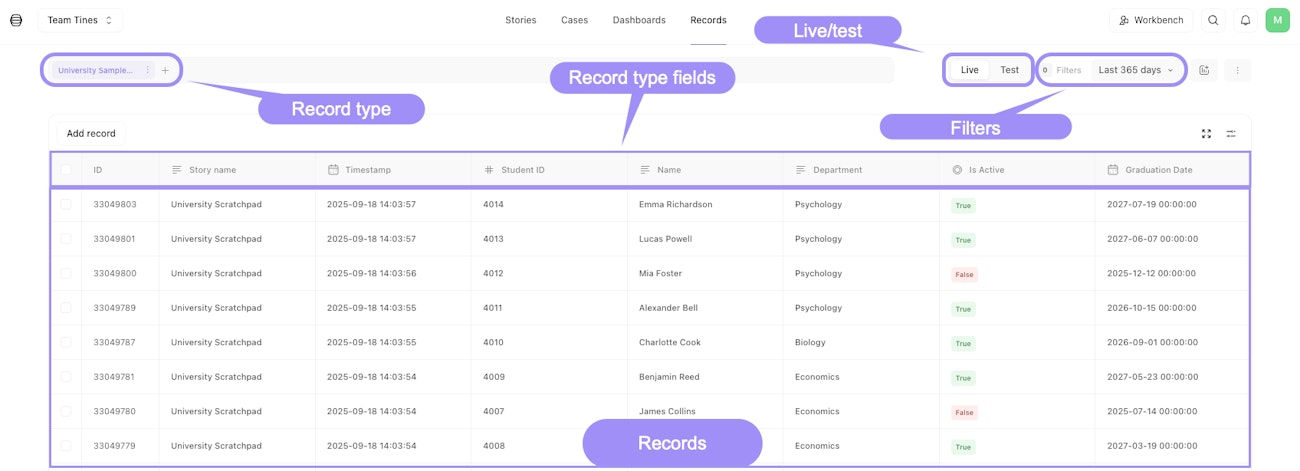Click the Biology department cell
Viewport: 1300px width, 471px height.
[x=810, y=342]
